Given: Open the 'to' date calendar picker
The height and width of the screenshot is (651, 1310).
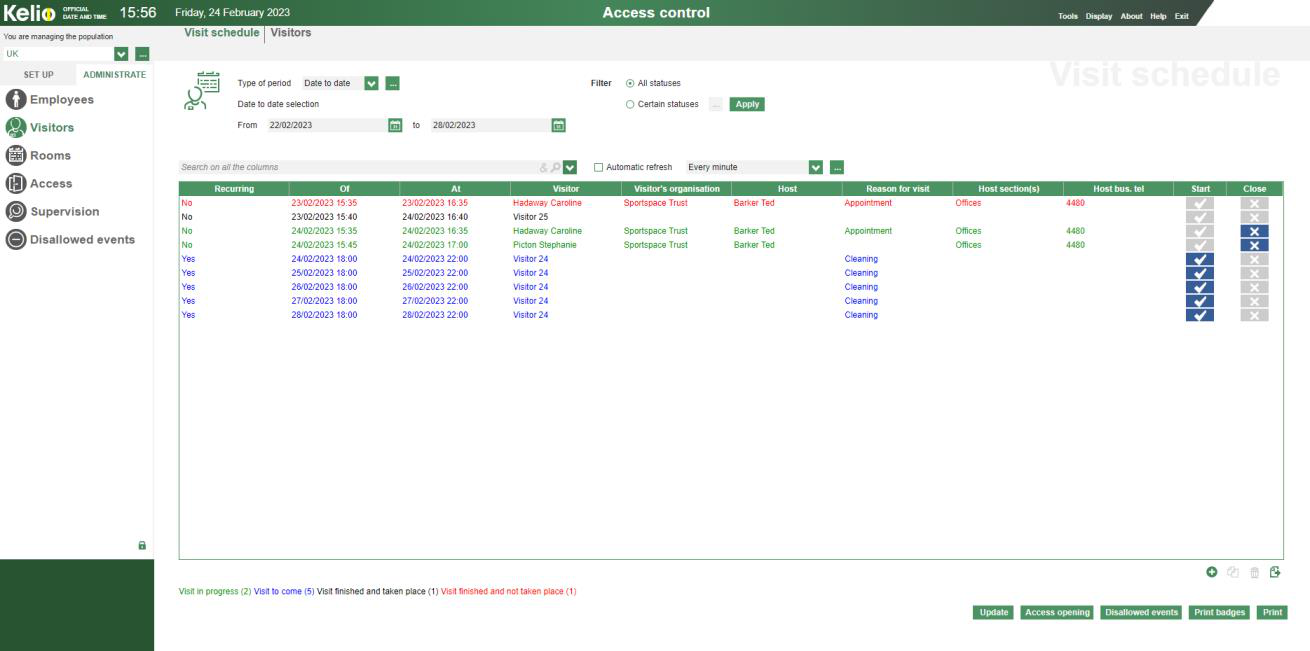Looking at the screenshot, I should [559, 125].
